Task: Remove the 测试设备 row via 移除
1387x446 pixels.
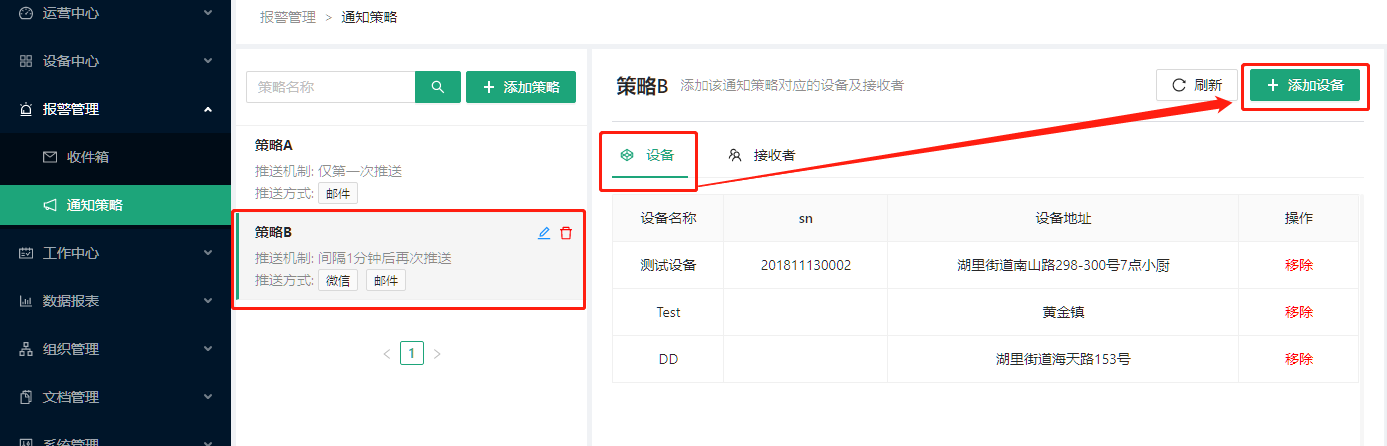Action: click(1298, 265)
